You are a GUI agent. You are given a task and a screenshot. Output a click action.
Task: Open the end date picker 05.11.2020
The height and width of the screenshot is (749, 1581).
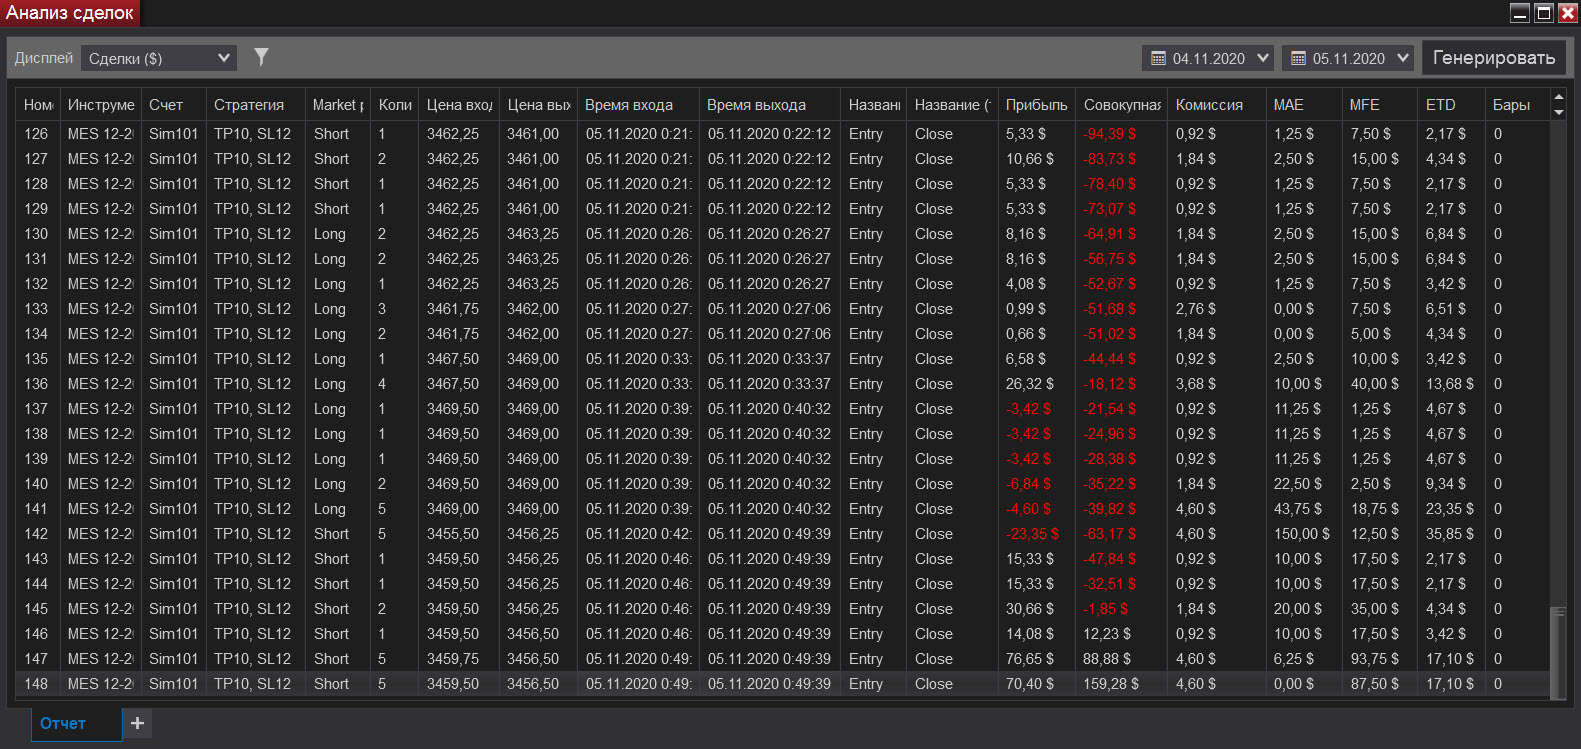(x=1348, y=58)
